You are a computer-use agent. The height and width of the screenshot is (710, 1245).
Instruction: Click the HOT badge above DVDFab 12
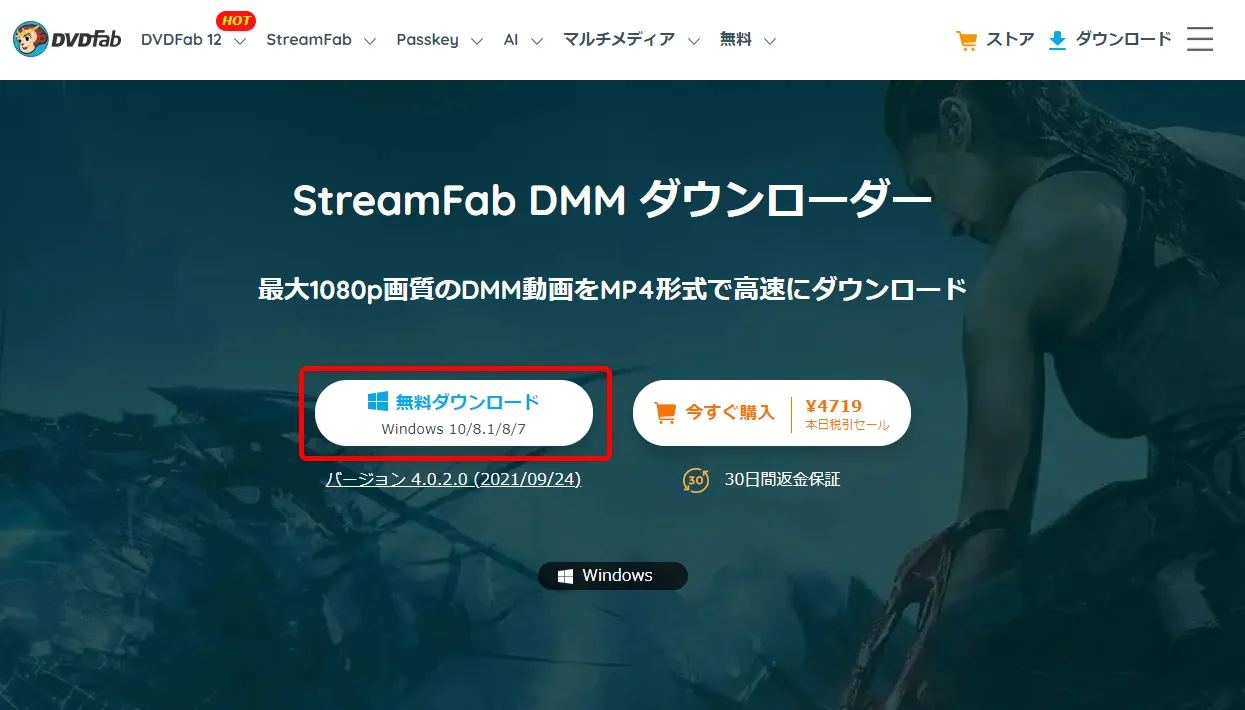click(236, 20)
